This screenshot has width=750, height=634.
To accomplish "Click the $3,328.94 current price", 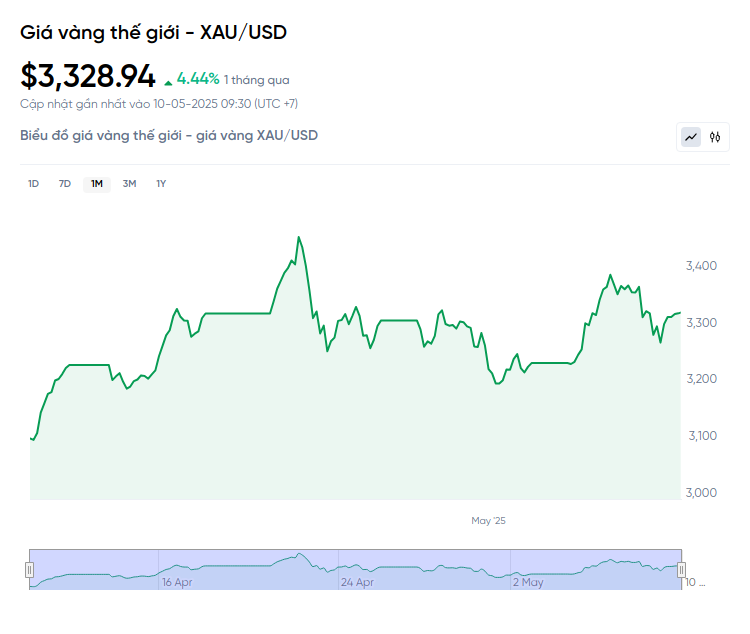I will pyautogui.click(x=88, y=76).
